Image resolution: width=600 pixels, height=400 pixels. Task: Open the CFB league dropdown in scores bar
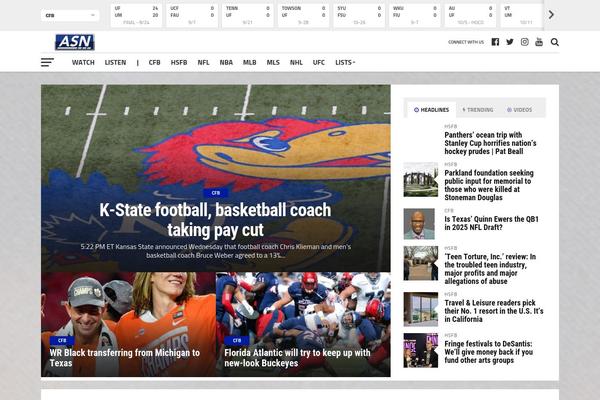click(x=70, y=15)
